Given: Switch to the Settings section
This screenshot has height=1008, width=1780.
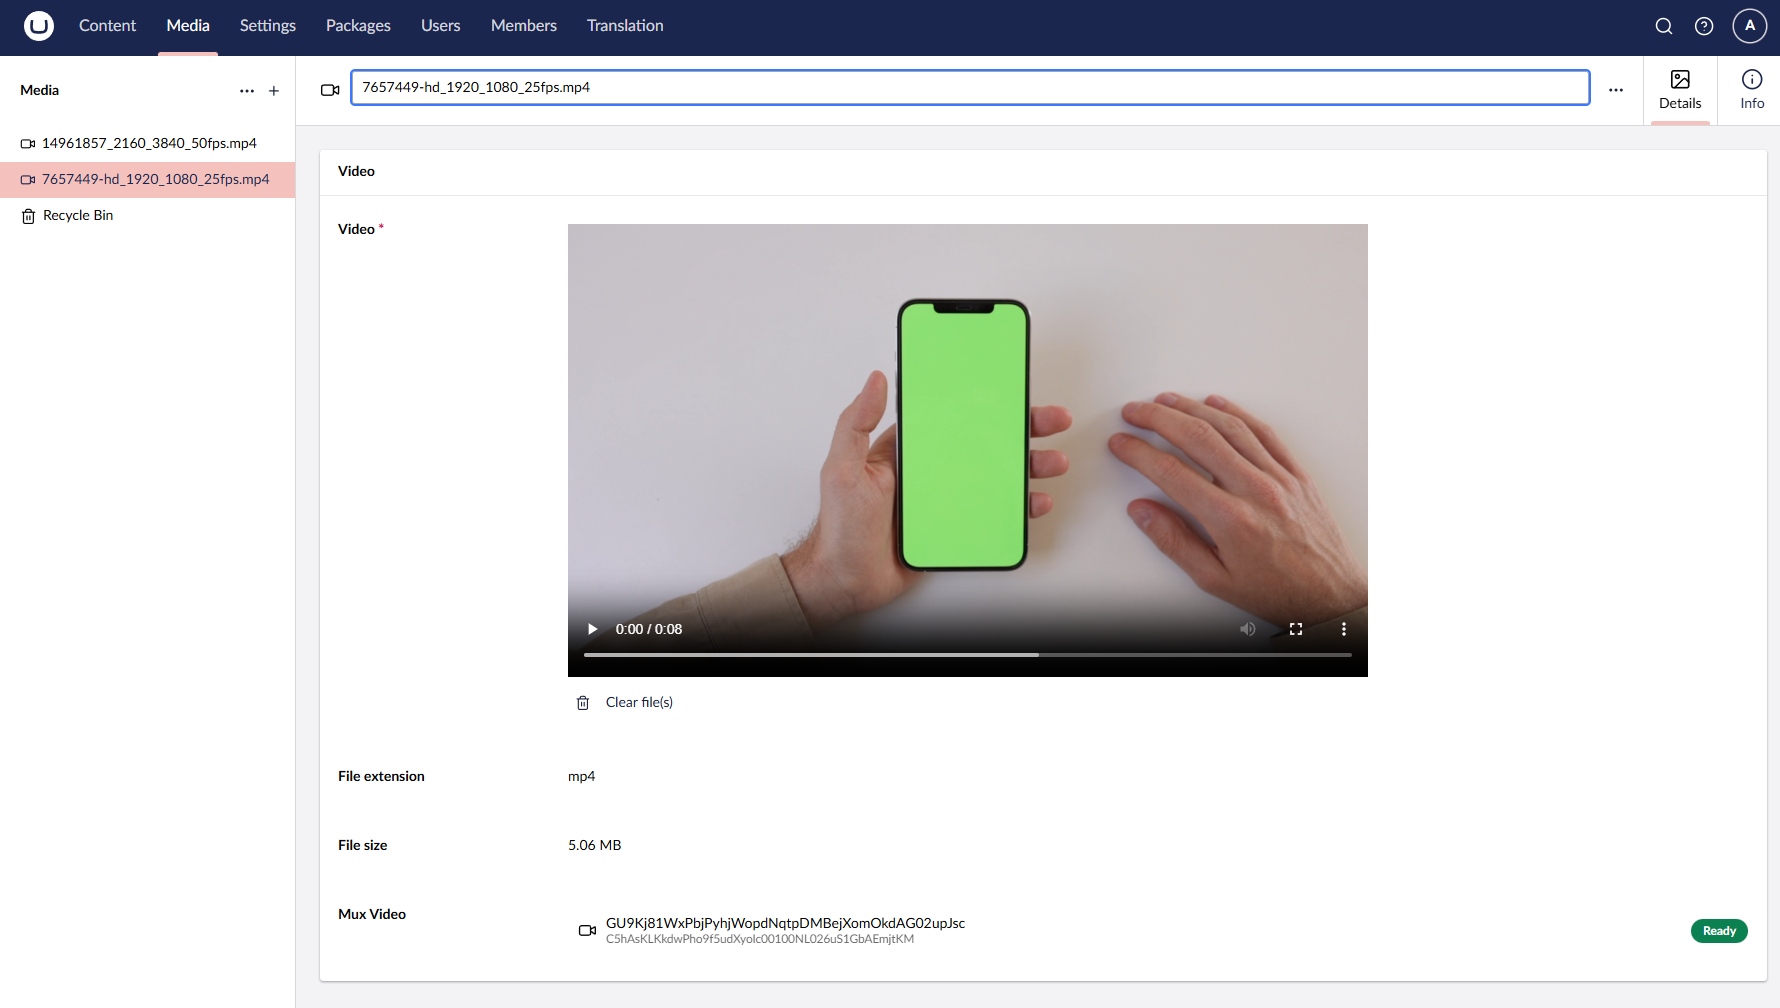Looking at the screenshot, I should tap(267, 25).
